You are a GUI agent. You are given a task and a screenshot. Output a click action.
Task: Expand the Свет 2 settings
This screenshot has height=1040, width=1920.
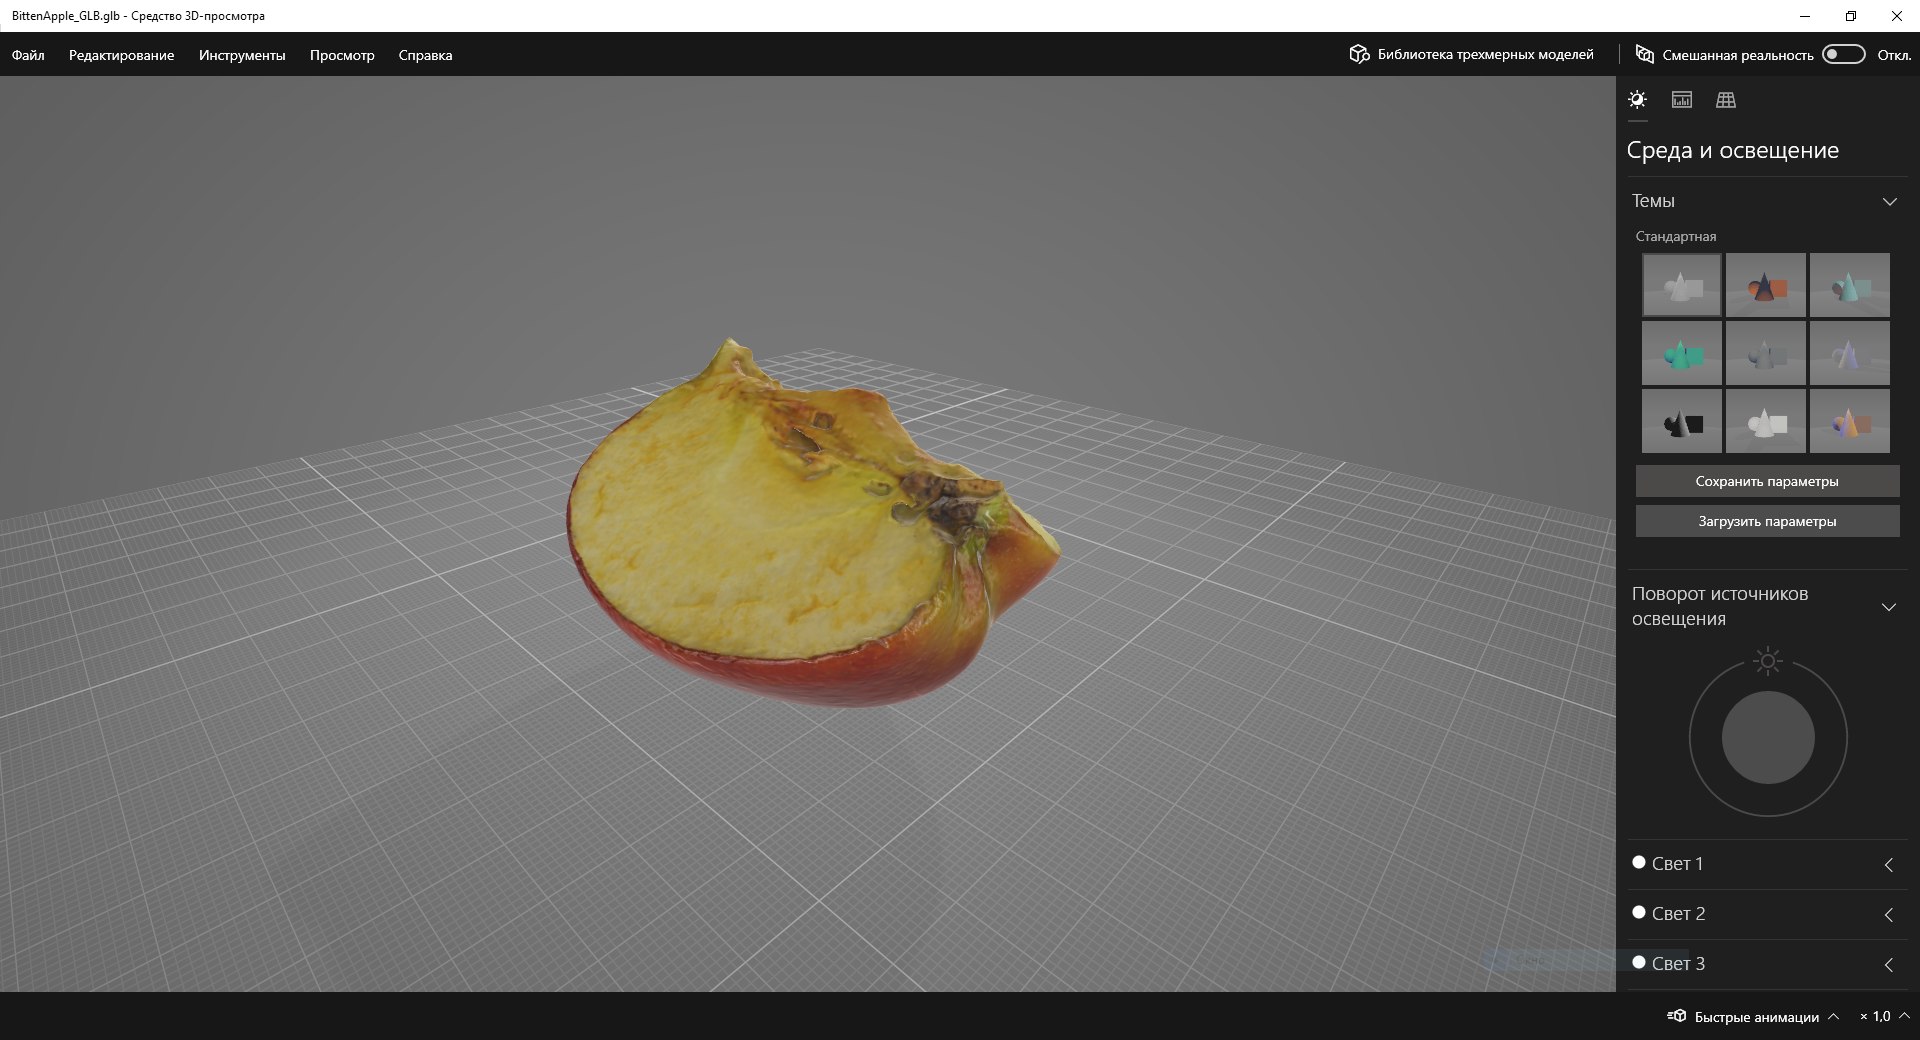1889,915
